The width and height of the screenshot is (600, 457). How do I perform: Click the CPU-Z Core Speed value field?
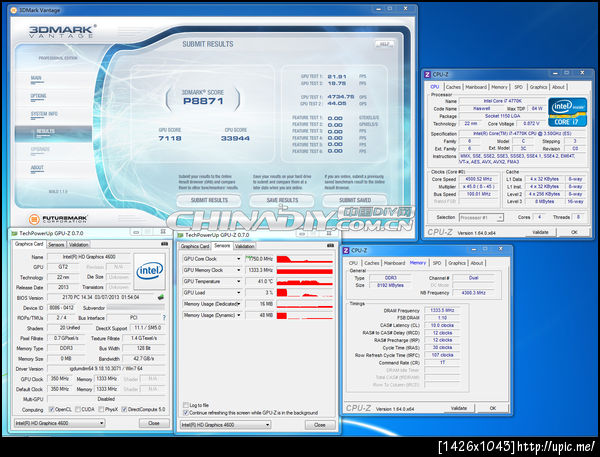pos(478,179)
